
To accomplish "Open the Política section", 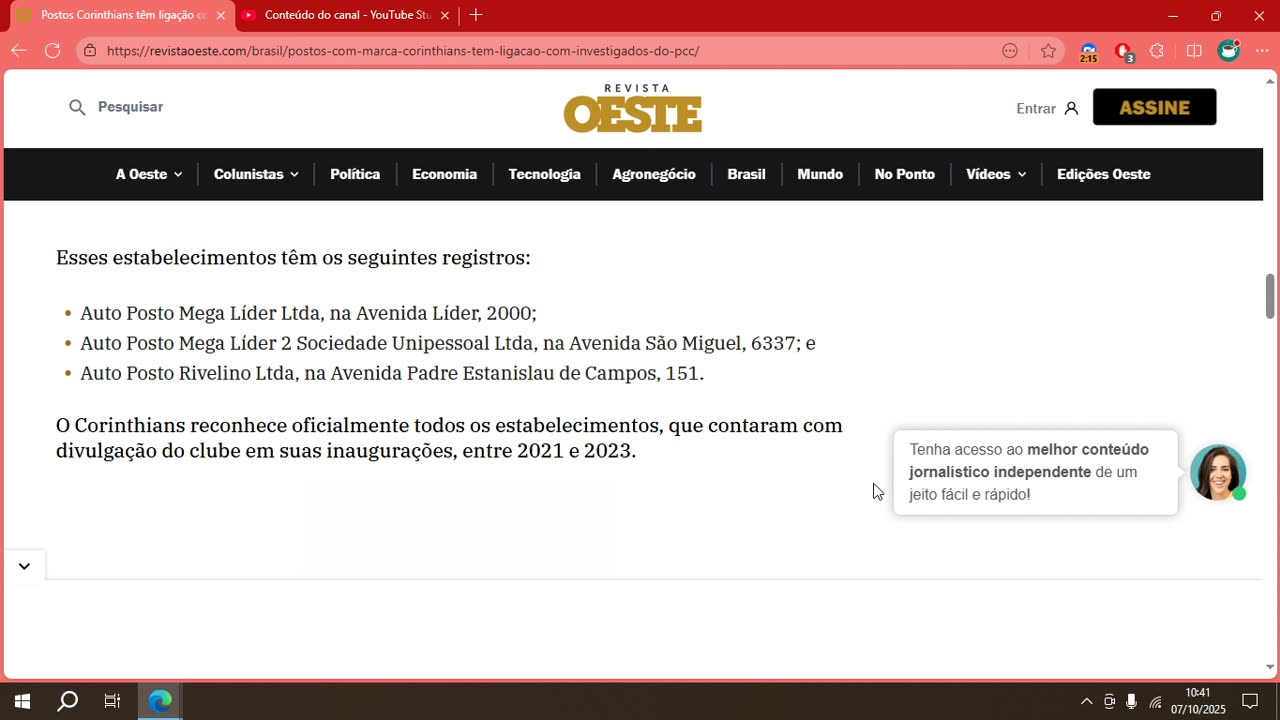I will (355, 174).
